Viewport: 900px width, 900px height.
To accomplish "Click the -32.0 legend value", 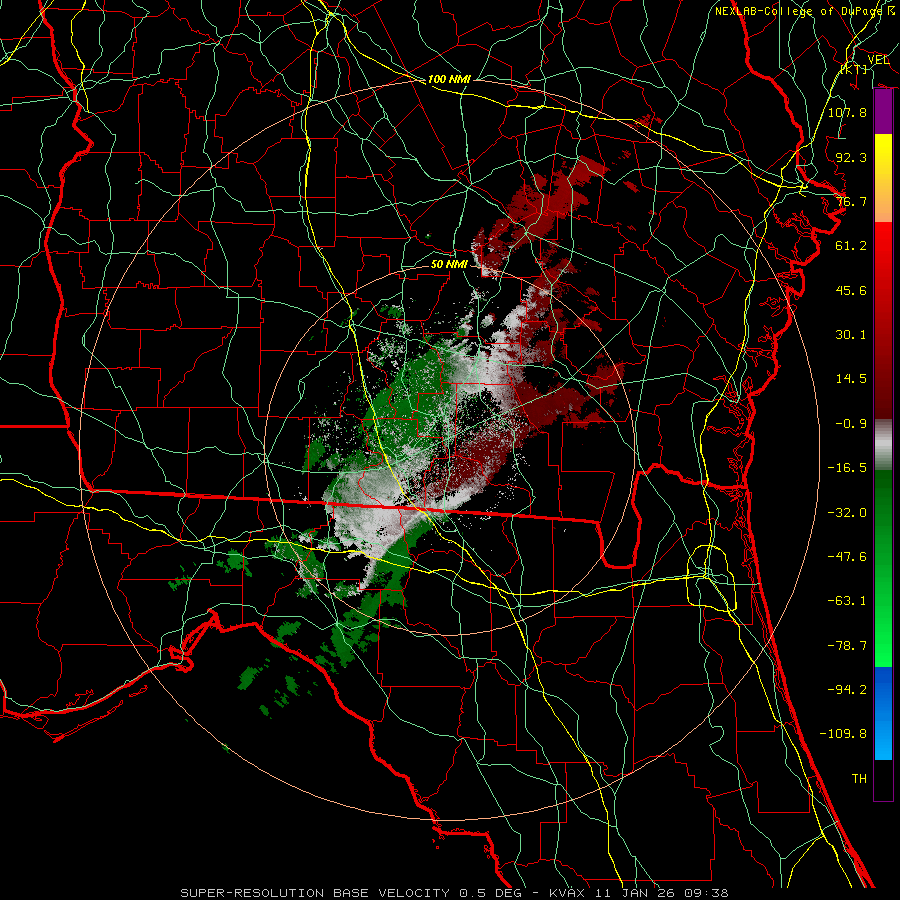I will click(x=847, y=513).
